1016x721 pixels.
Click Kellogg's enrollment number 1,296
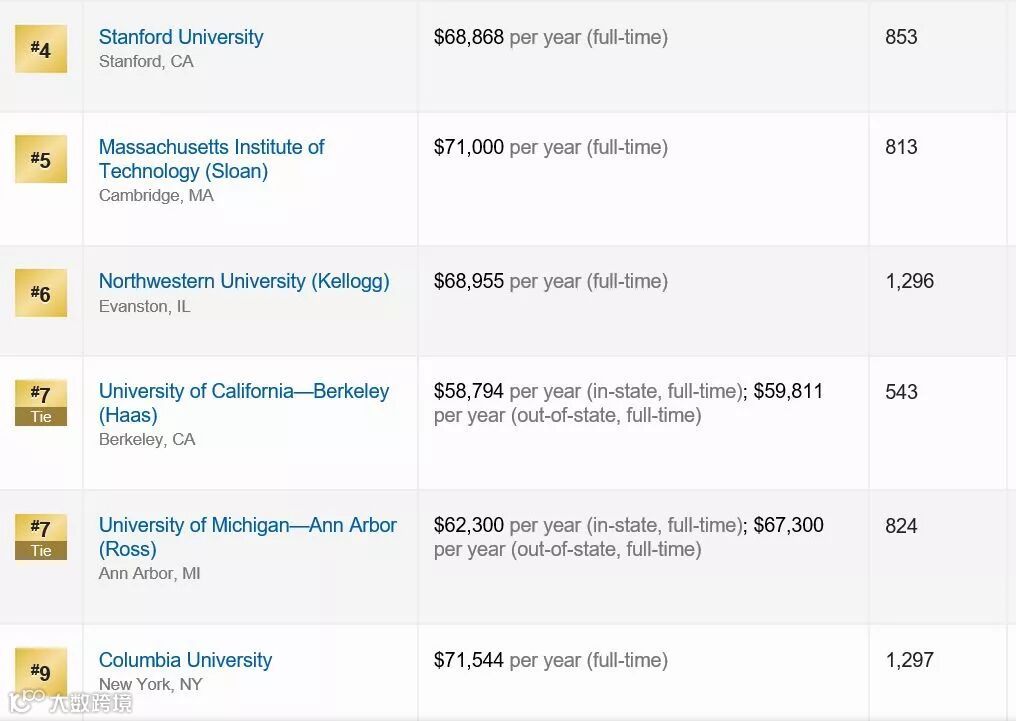(x=909, y=281)
